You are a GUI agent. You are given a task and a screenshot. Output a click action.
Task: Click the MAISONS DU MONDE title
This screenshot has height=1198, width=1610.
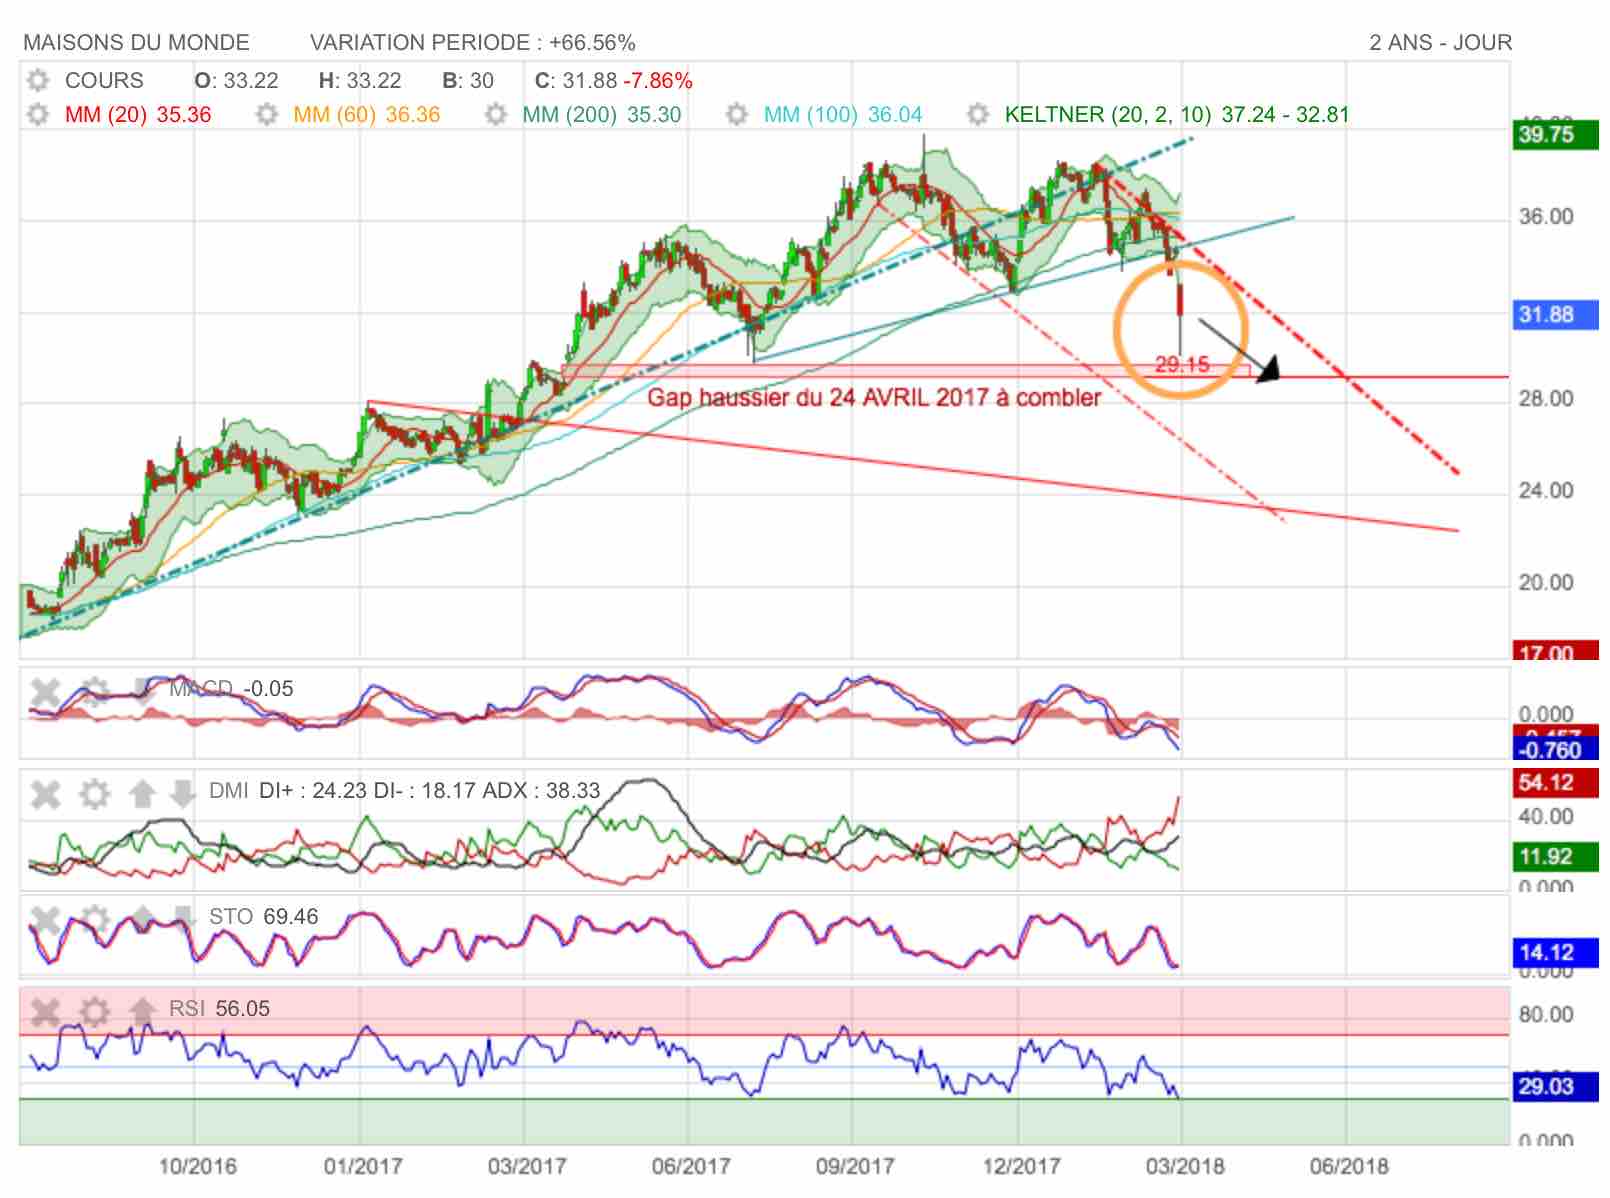tap(136, 42)
